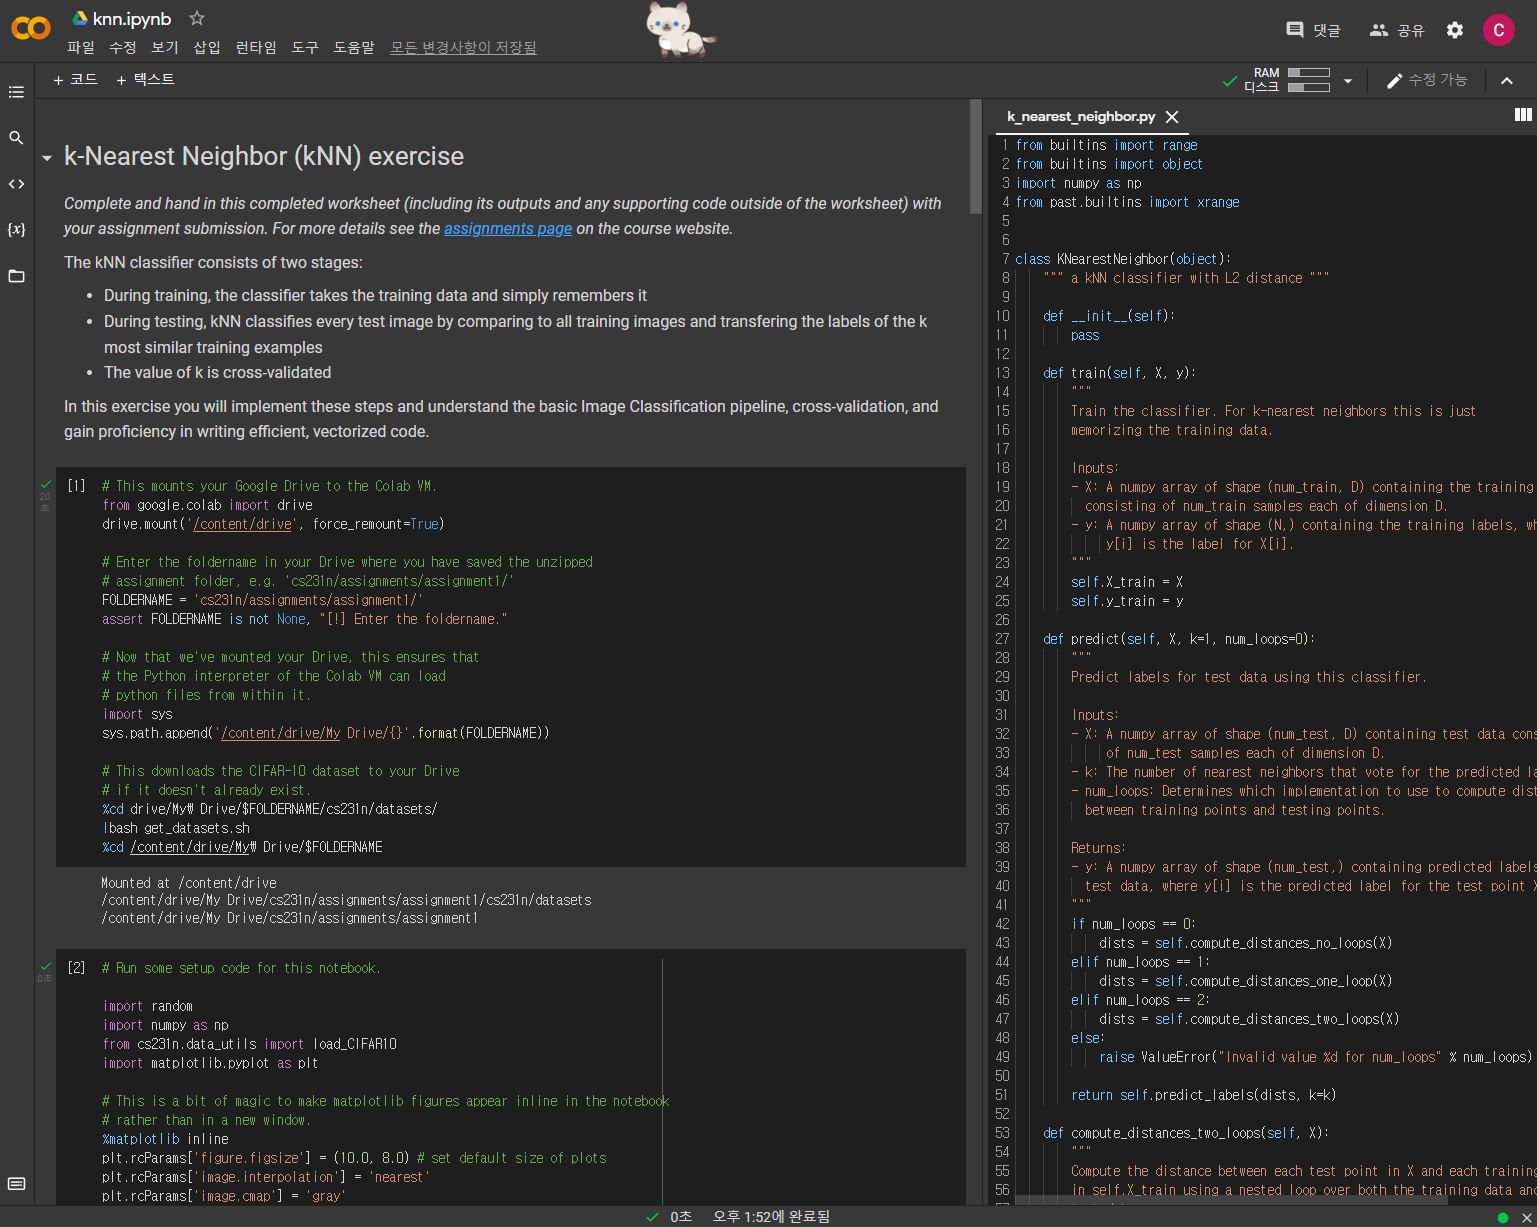Click the Colab logo icon

(30, 28)
